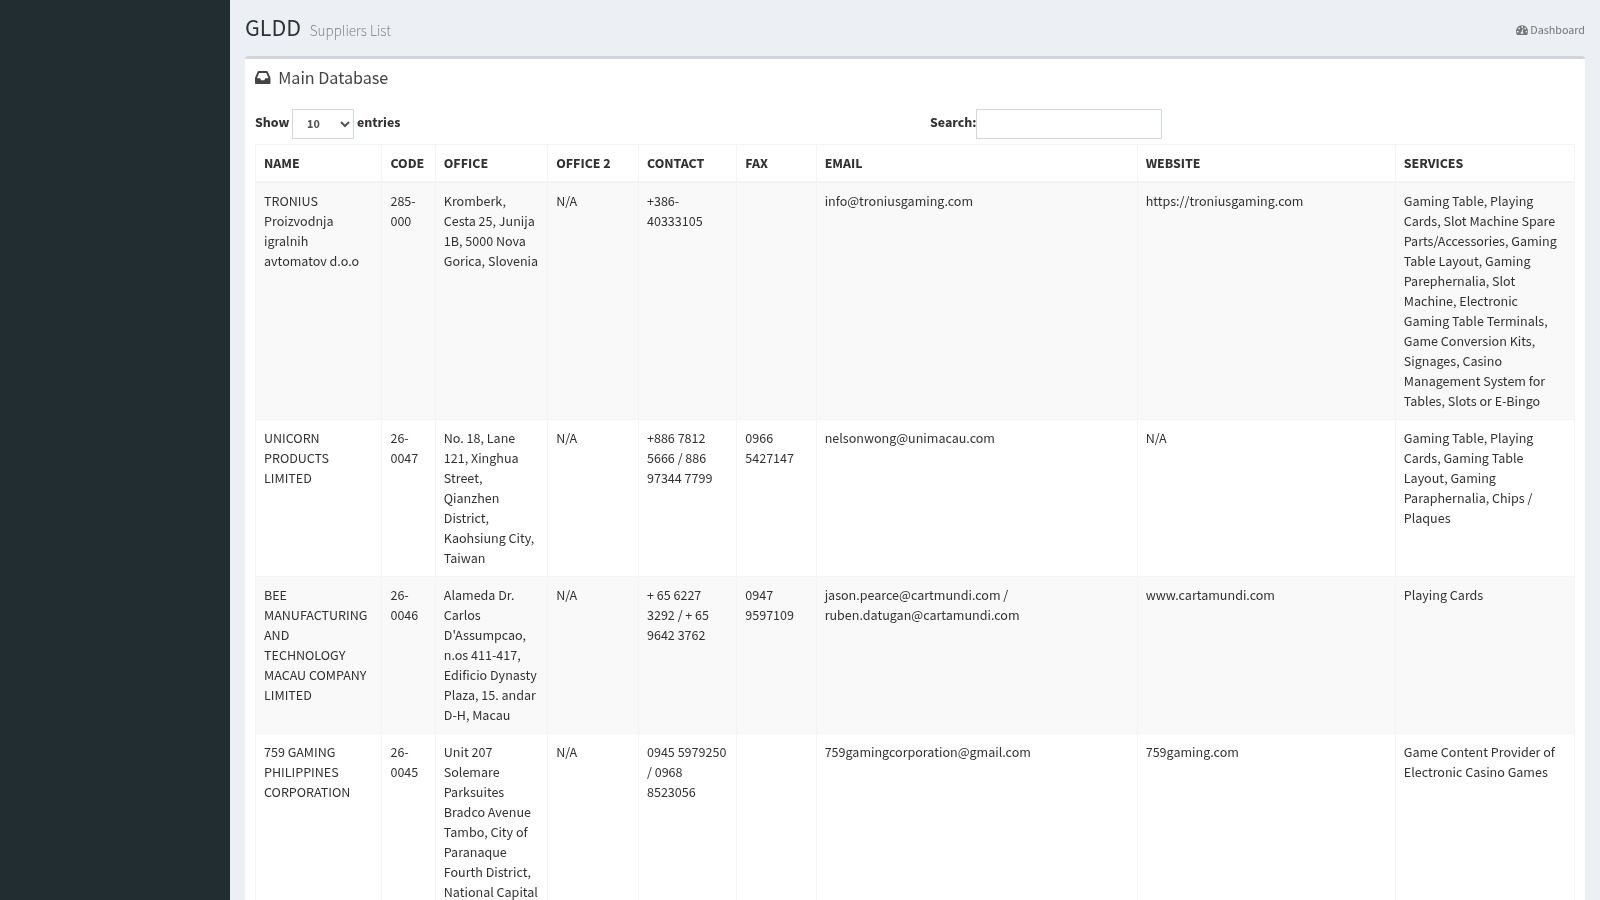The image size is (1600, 900).
Task: Click website www.cartamundi.com
Action: (1210, 596)
